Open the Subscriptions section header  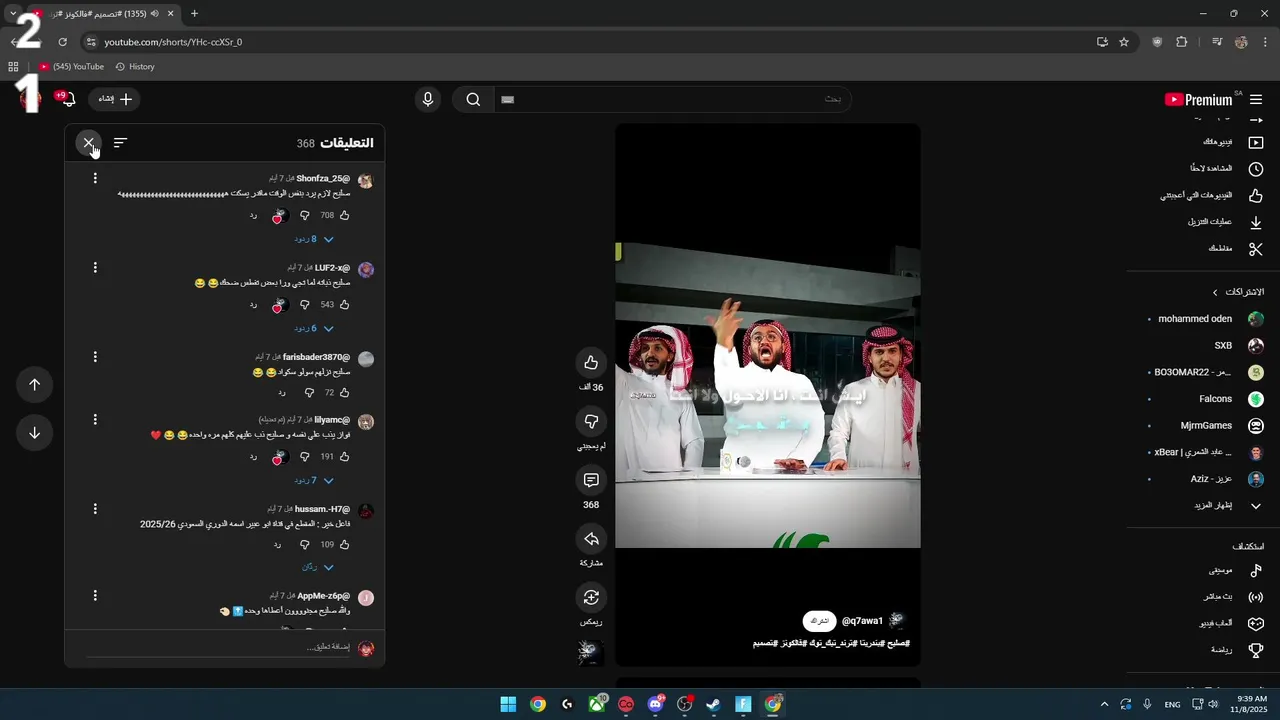click(x=1238, y=292)
